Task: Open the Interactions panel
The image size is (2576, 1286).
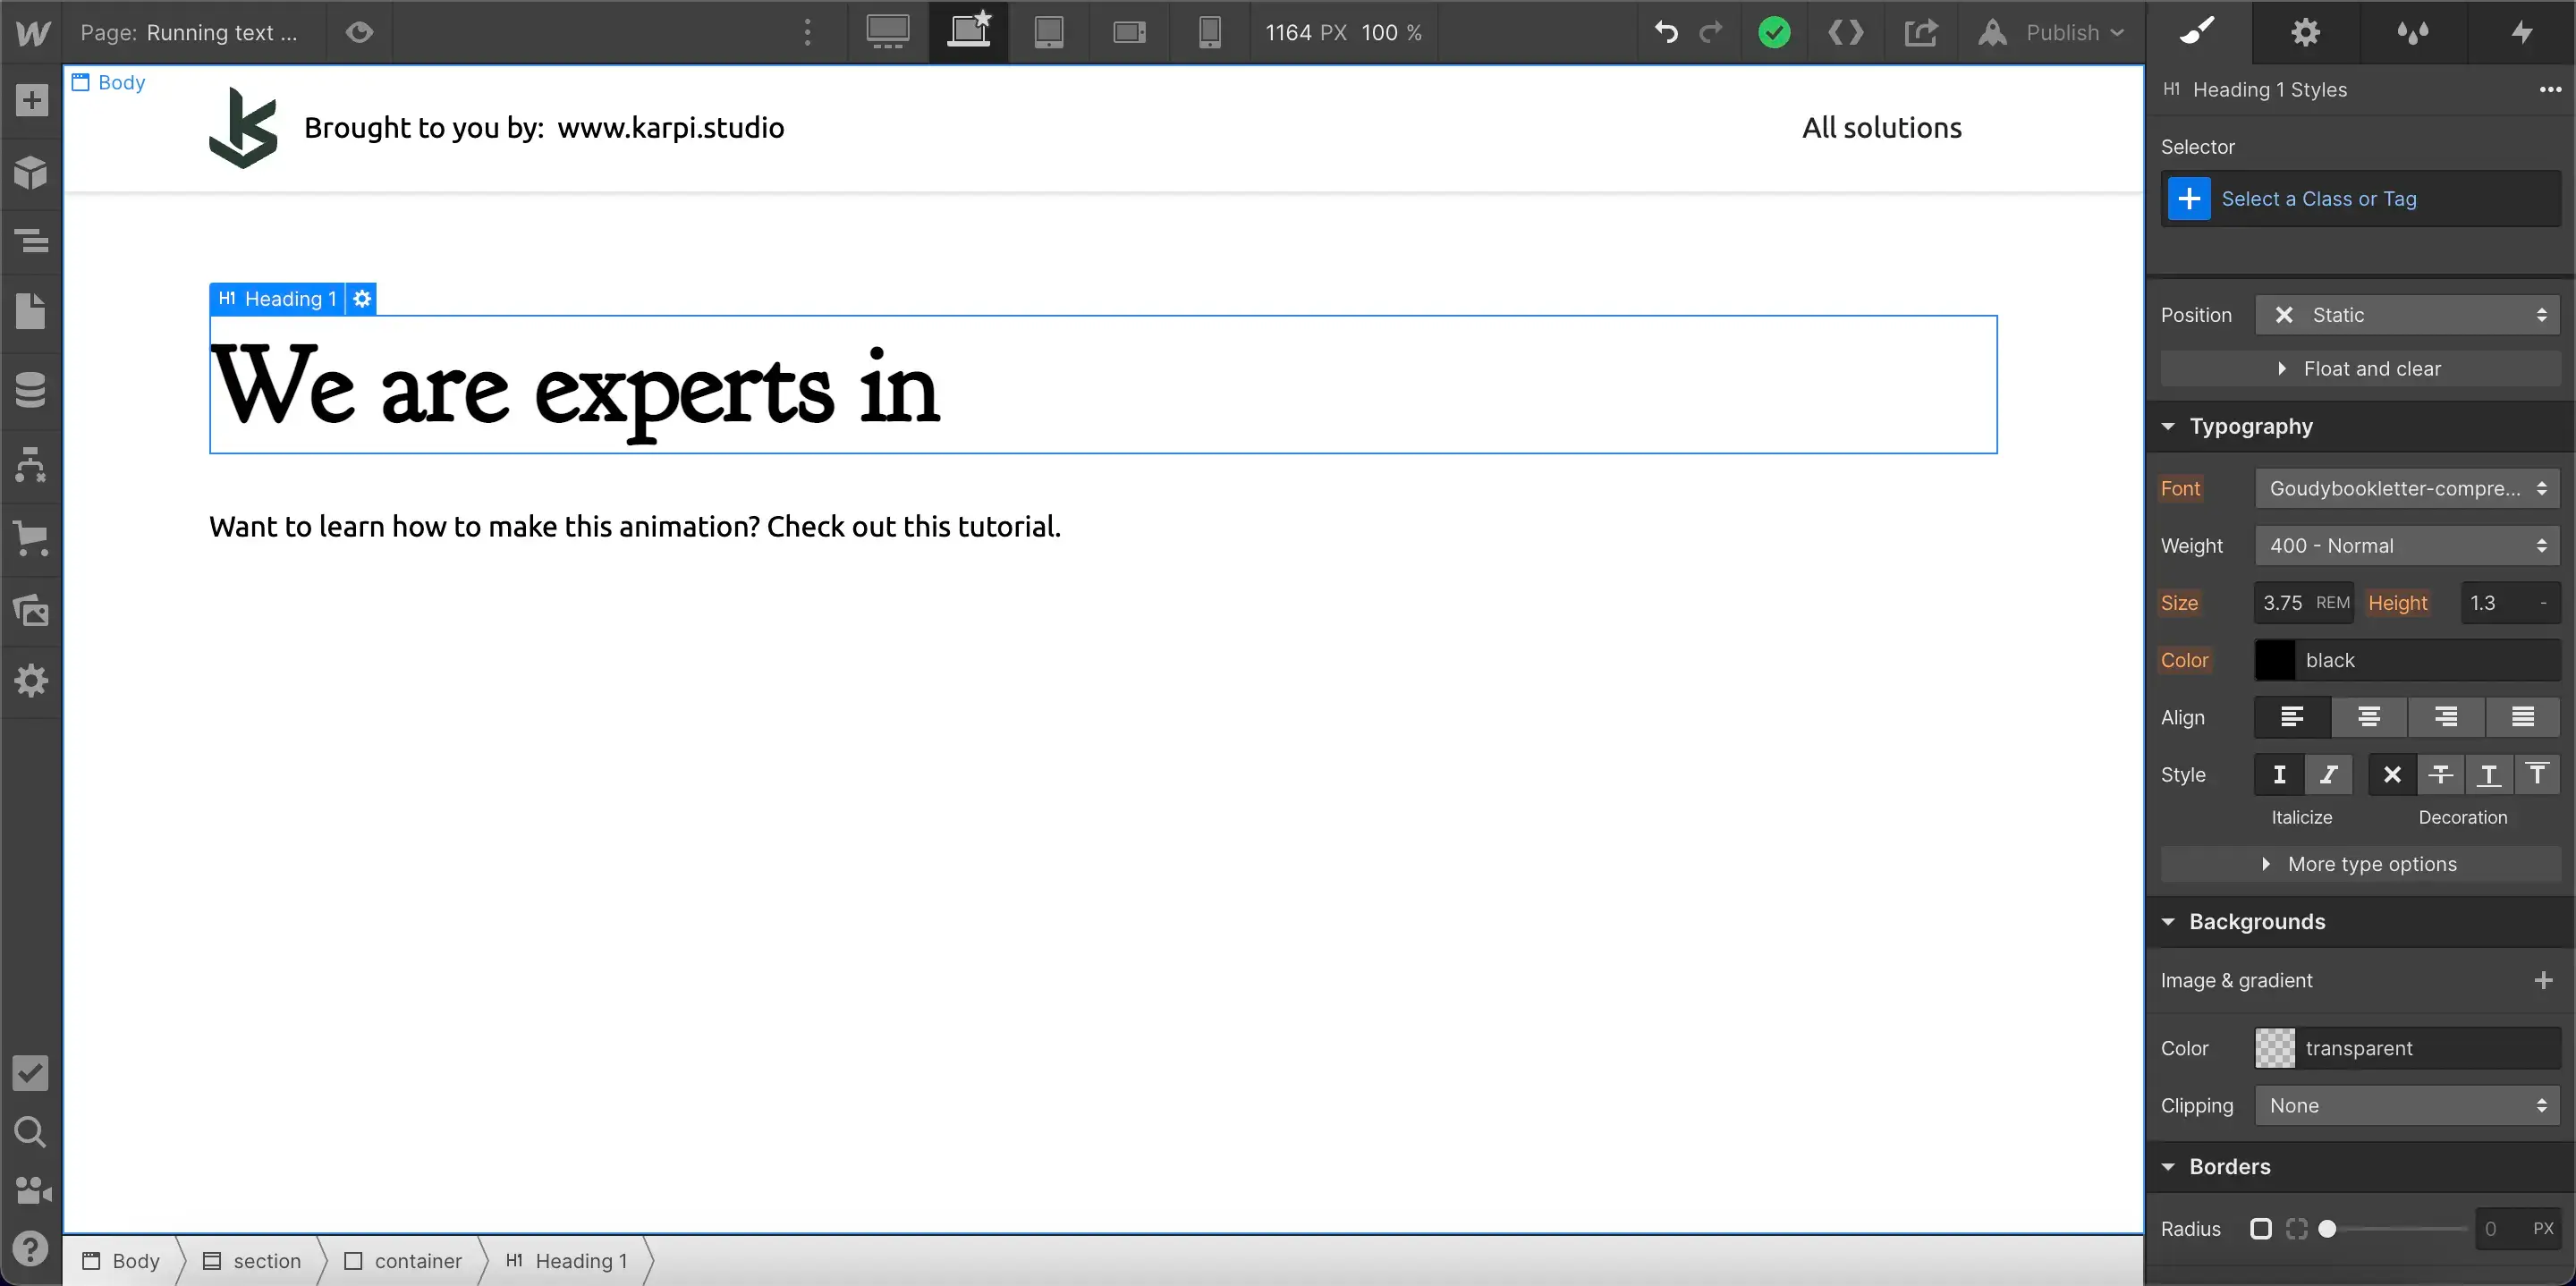Action: coord(2520,33)
